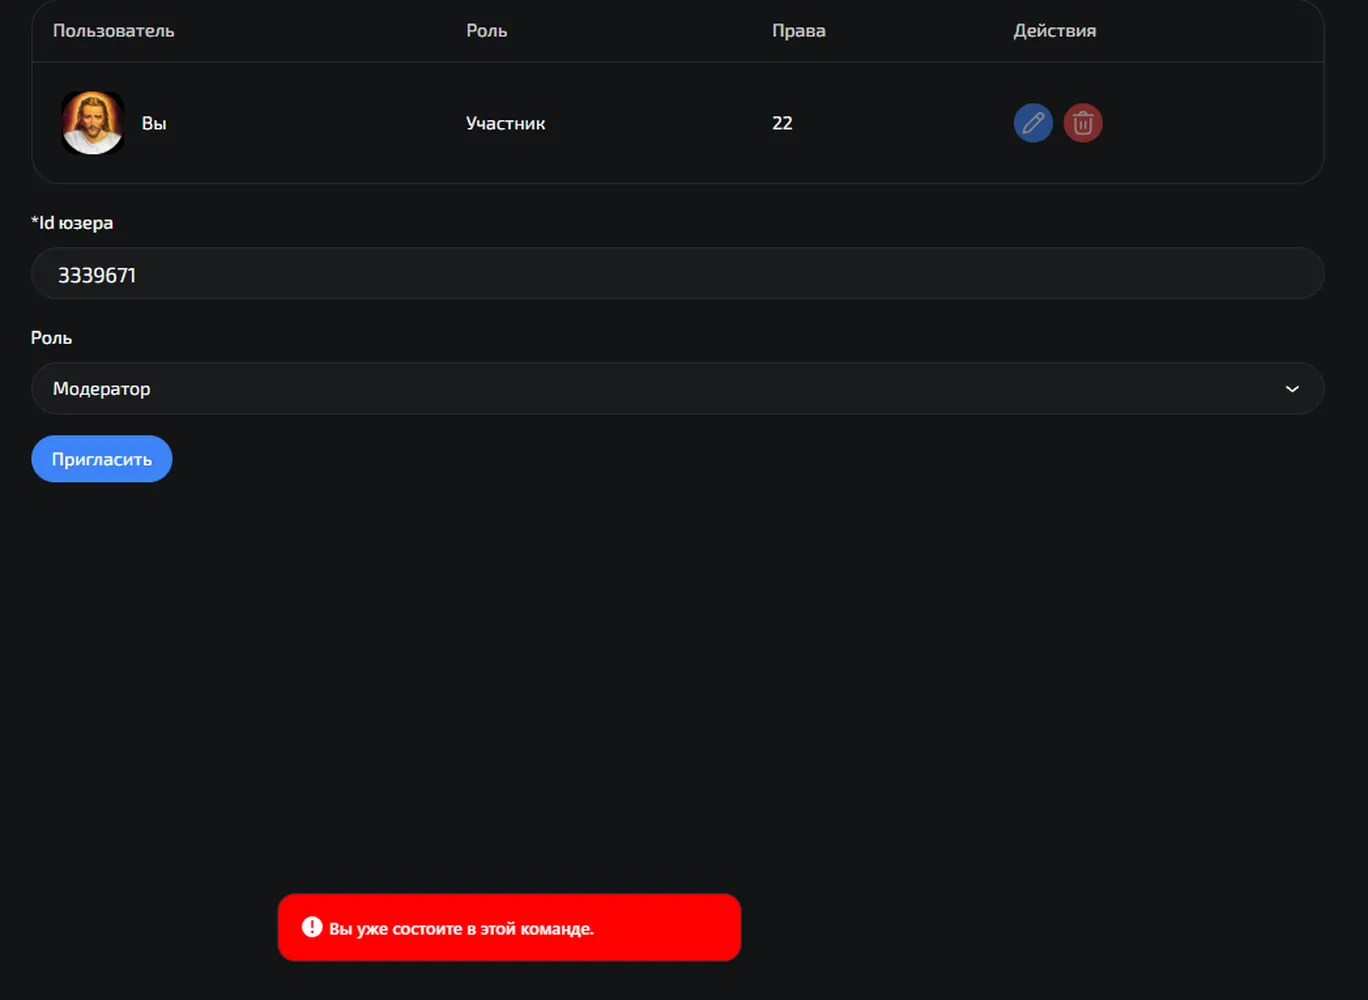1368x1000 pixels.
Task: Dismiss the red error notification
Action: (509, 927)
